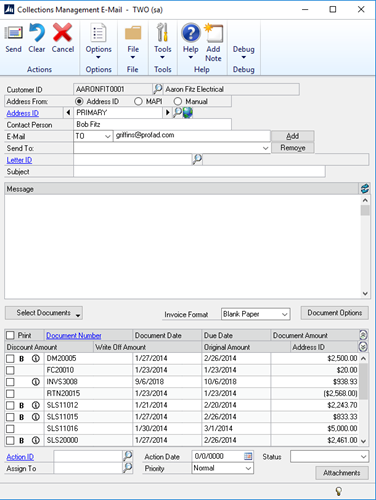Open the Tools wrench icon

162,32
